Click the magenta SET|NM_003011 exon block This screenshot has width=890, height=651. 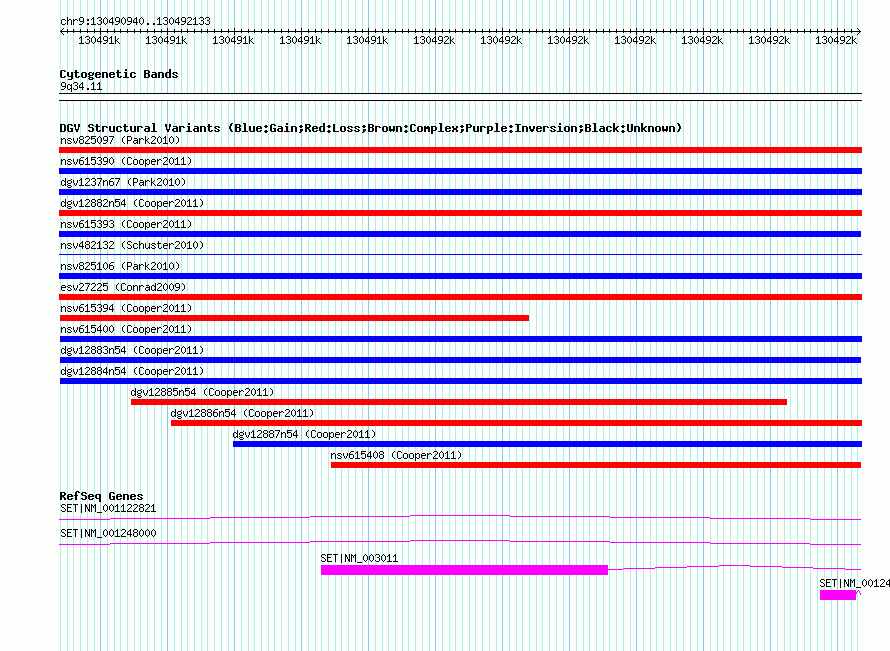point(464,570)
